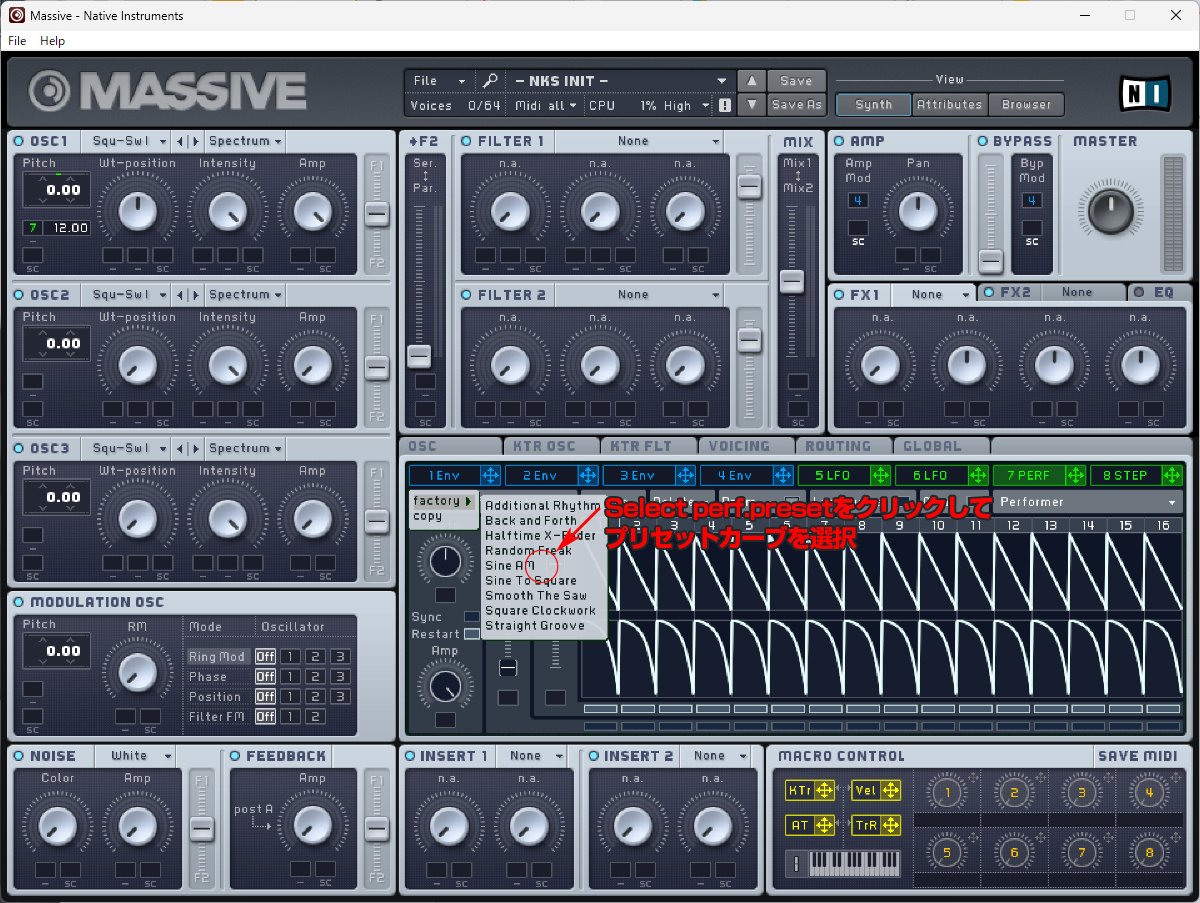Click the mini keyboard icon in Macro Control
This screenshot has height=903, width=1200.
(x=843, y=862)
